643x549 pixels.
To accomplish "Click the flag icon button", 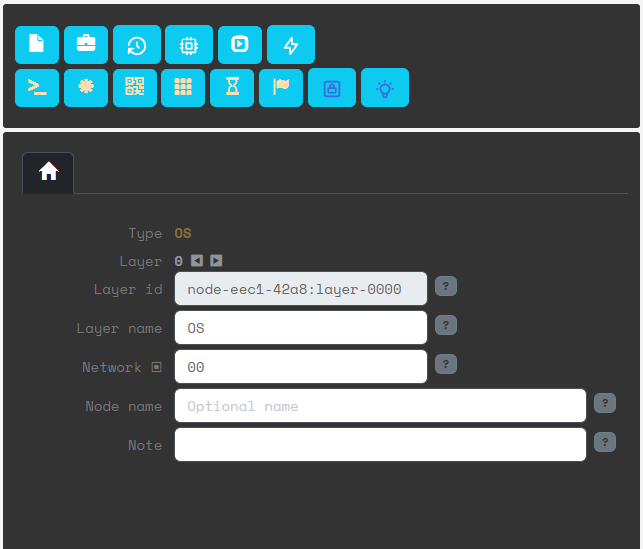I will pyautogui.click(x=281, y=88).
